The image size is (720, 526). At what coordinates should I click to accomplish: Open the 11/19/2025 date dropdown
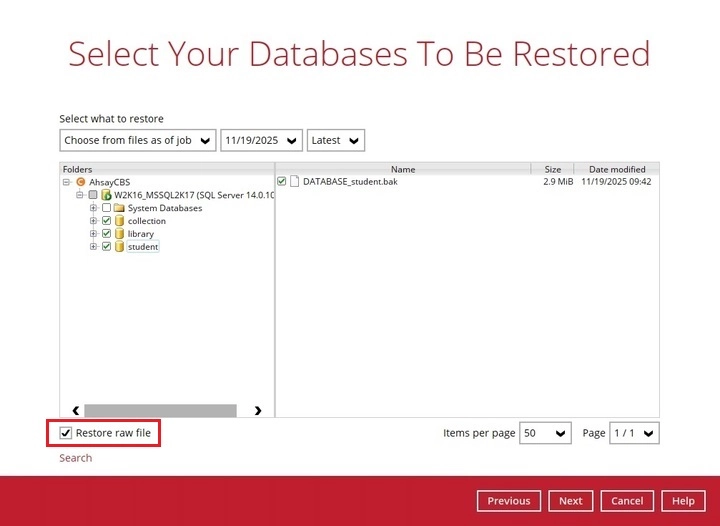(262, 140)
